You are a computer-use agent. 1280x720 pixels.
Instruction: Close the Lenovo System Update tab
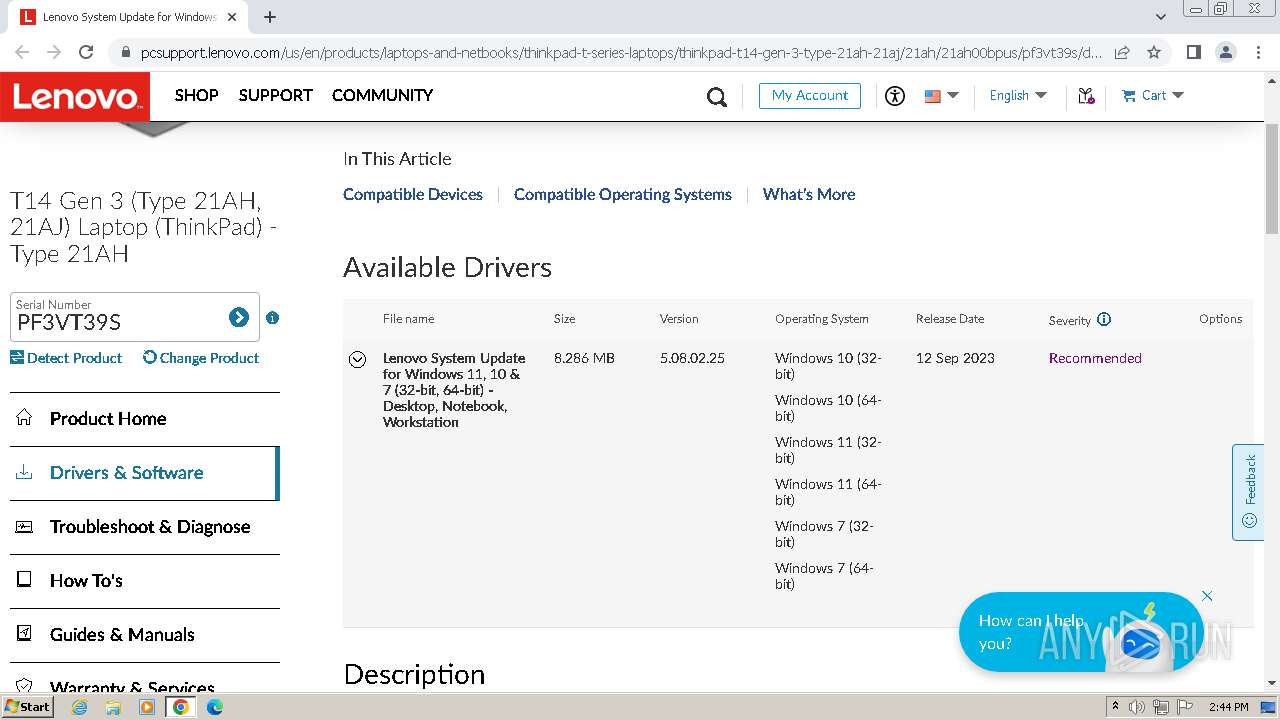click(x=232, y=17)
